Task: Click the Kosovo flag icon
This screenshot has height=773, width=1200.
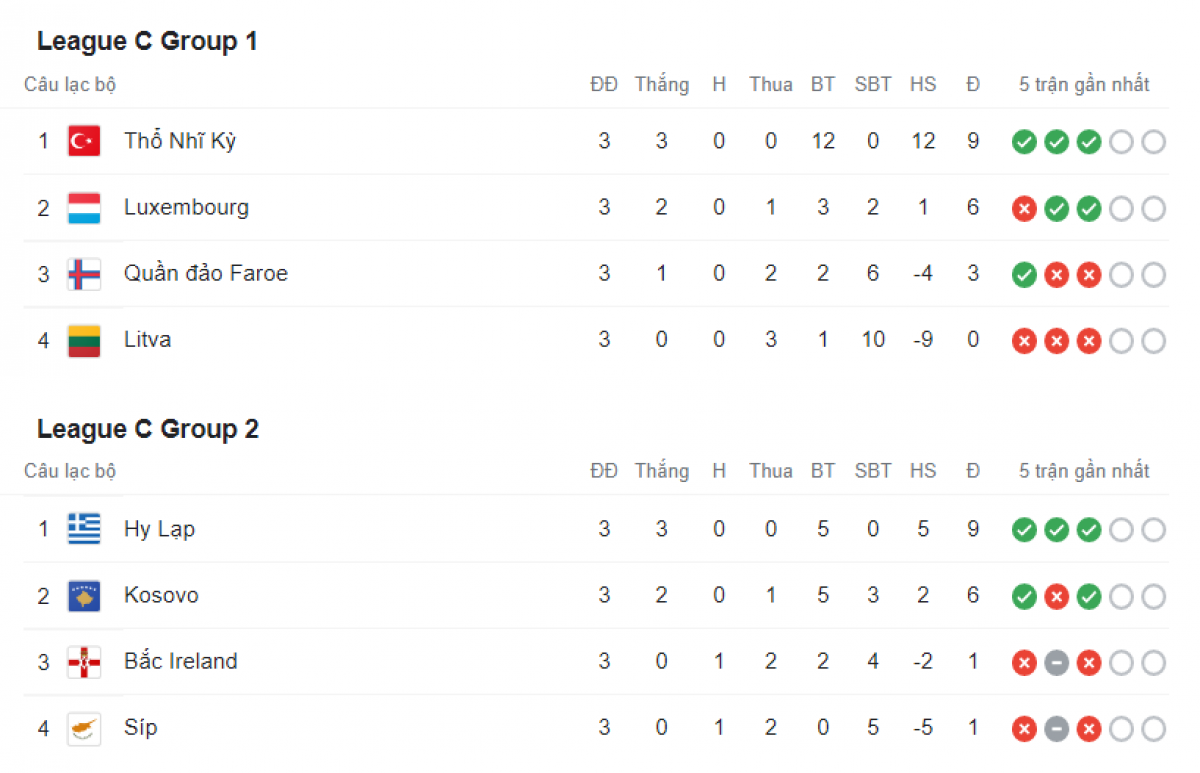Action: (84, 596)
